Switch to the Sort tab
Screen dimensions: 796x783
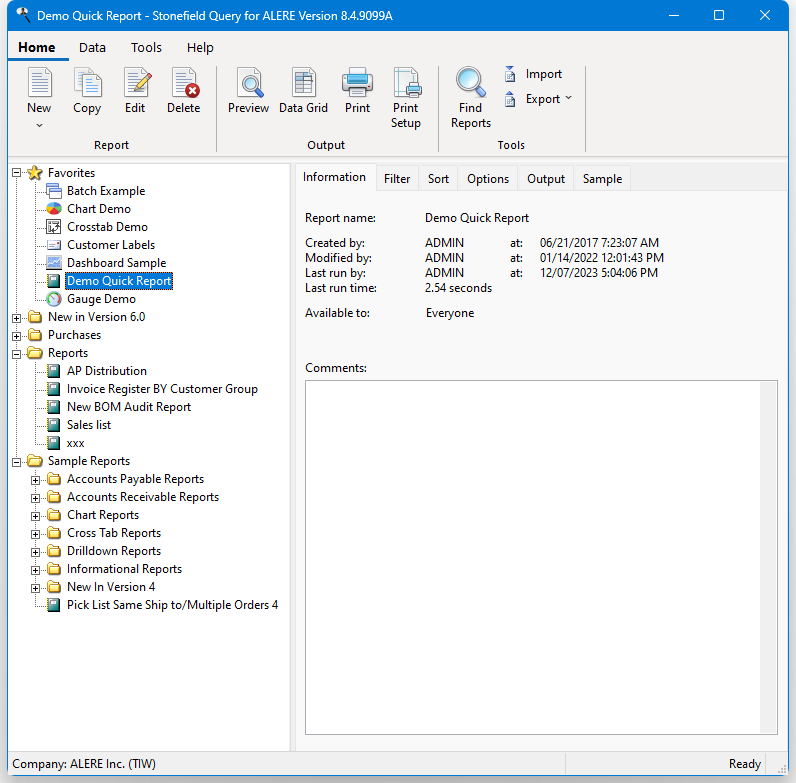(438, 179)
